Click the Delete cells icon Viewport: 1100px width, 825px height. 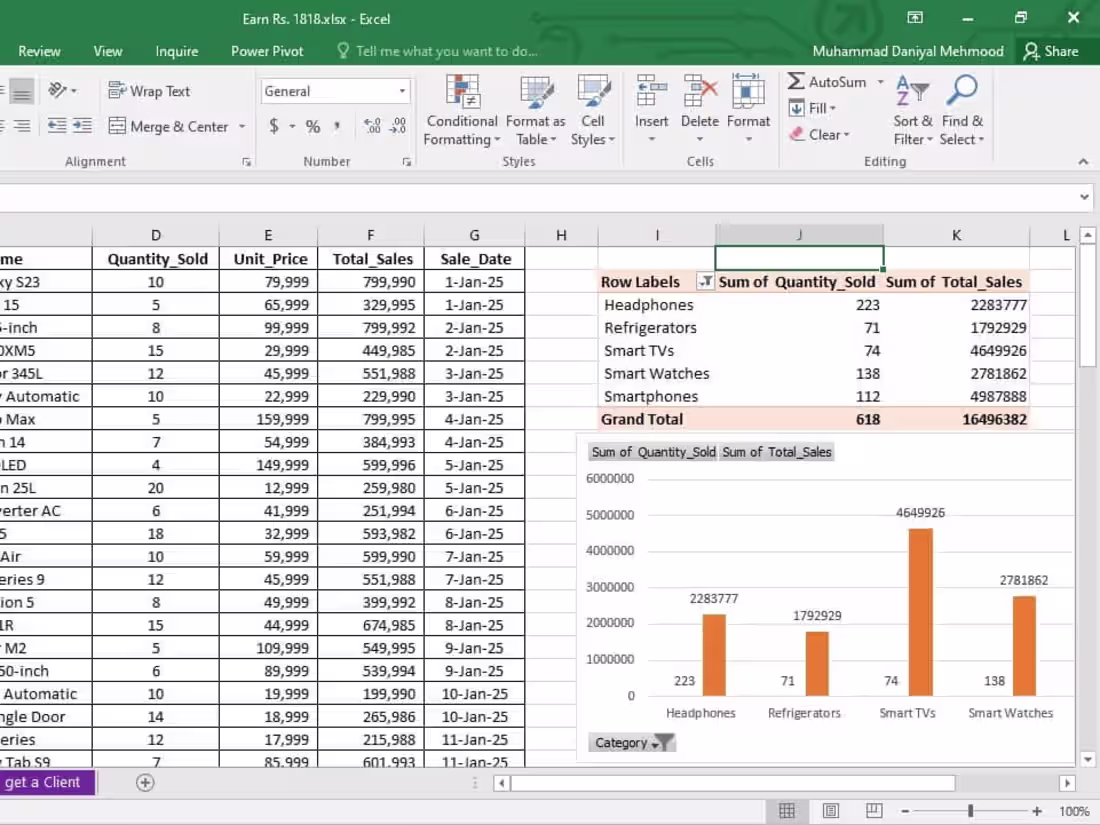(699, 91)
